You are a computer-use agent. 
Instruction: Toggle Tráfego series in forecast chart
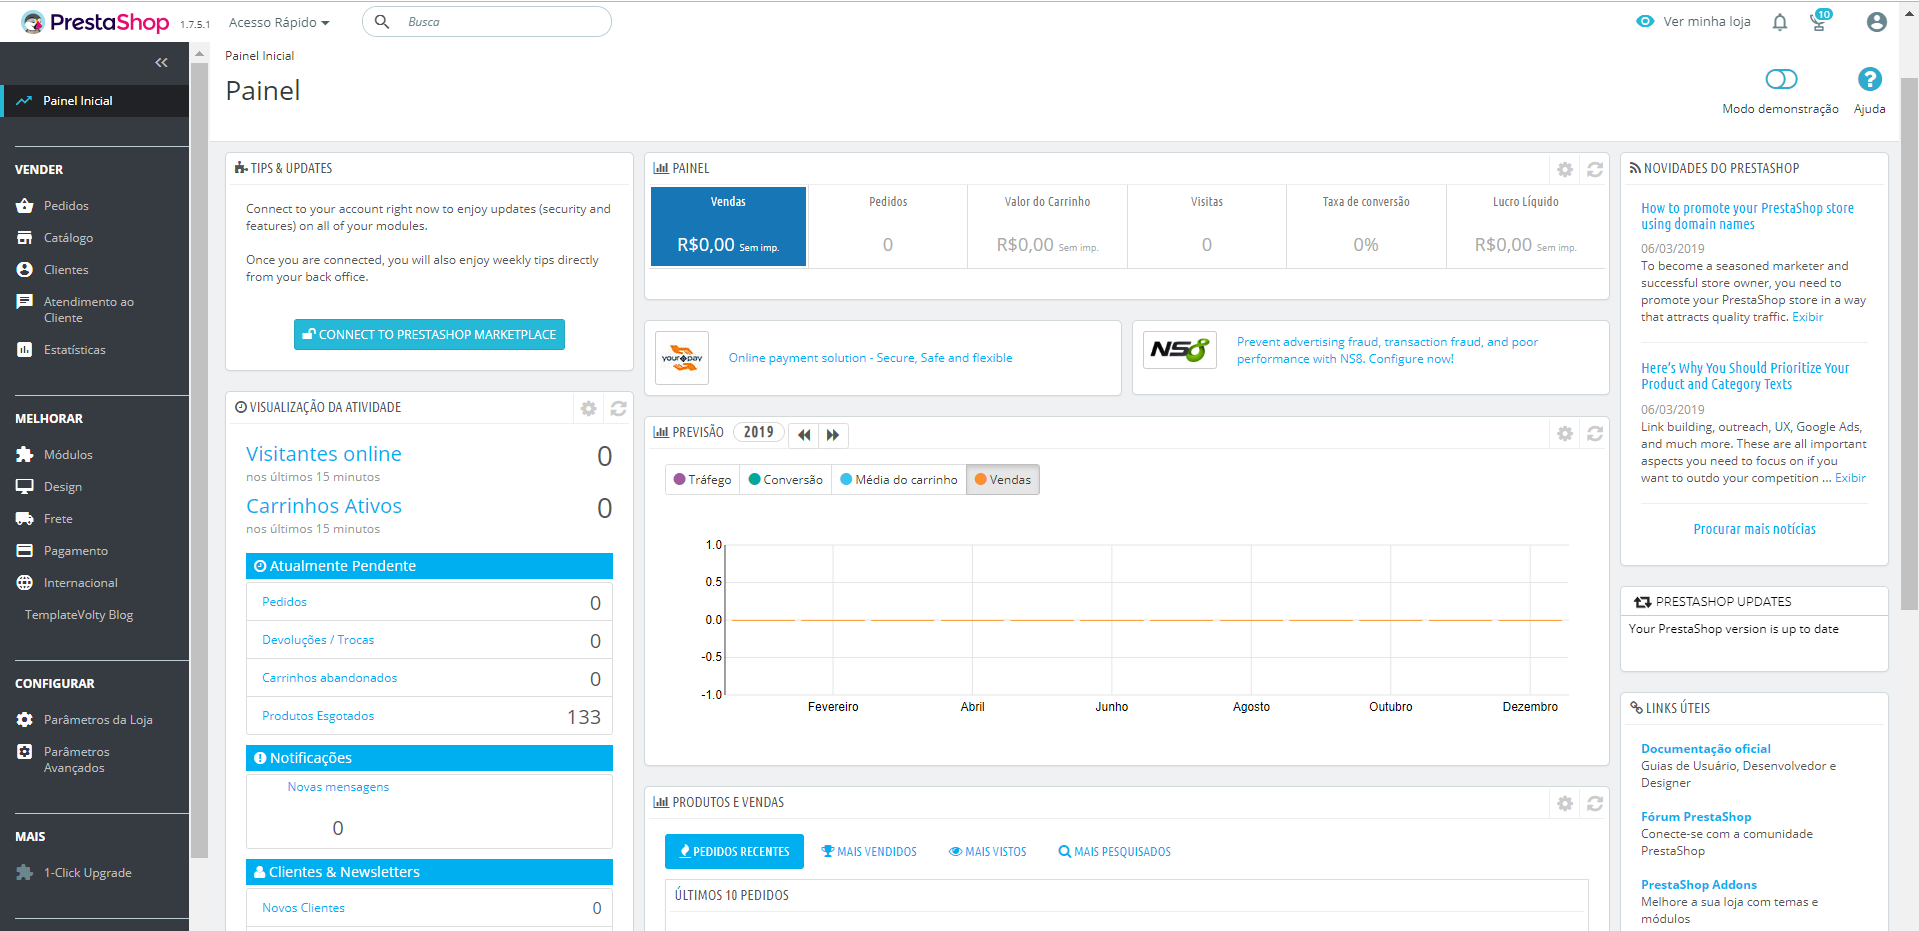click(x=702, y=480)
